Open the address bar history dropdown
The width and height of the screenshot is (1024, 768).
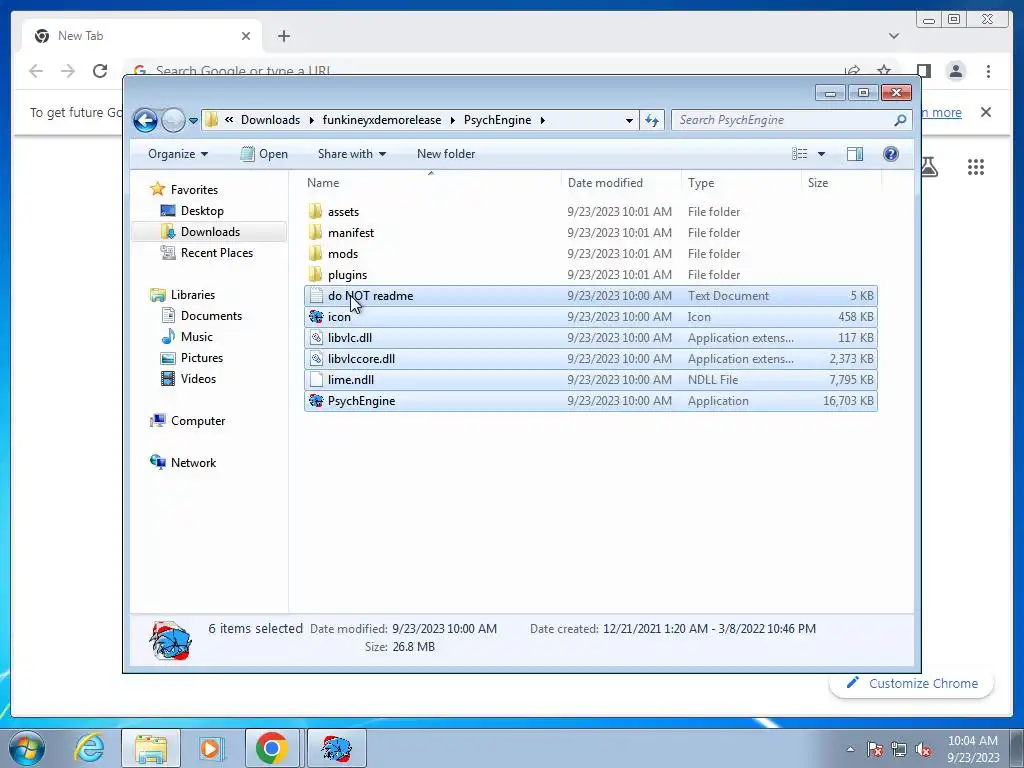click(629, 120)
